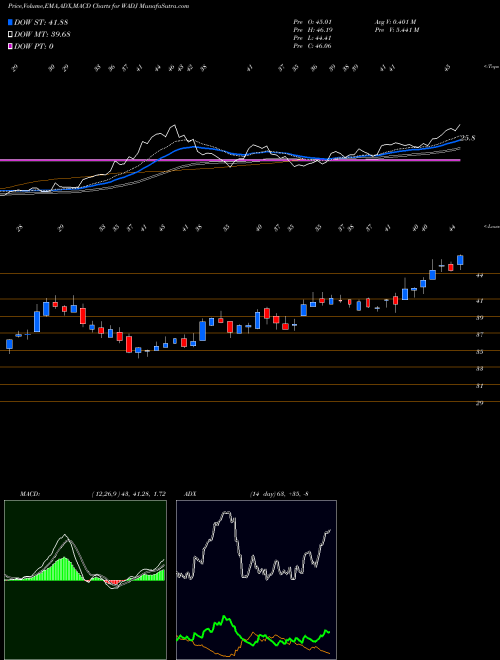Click the last blue candlestick on the price chart

460,260
